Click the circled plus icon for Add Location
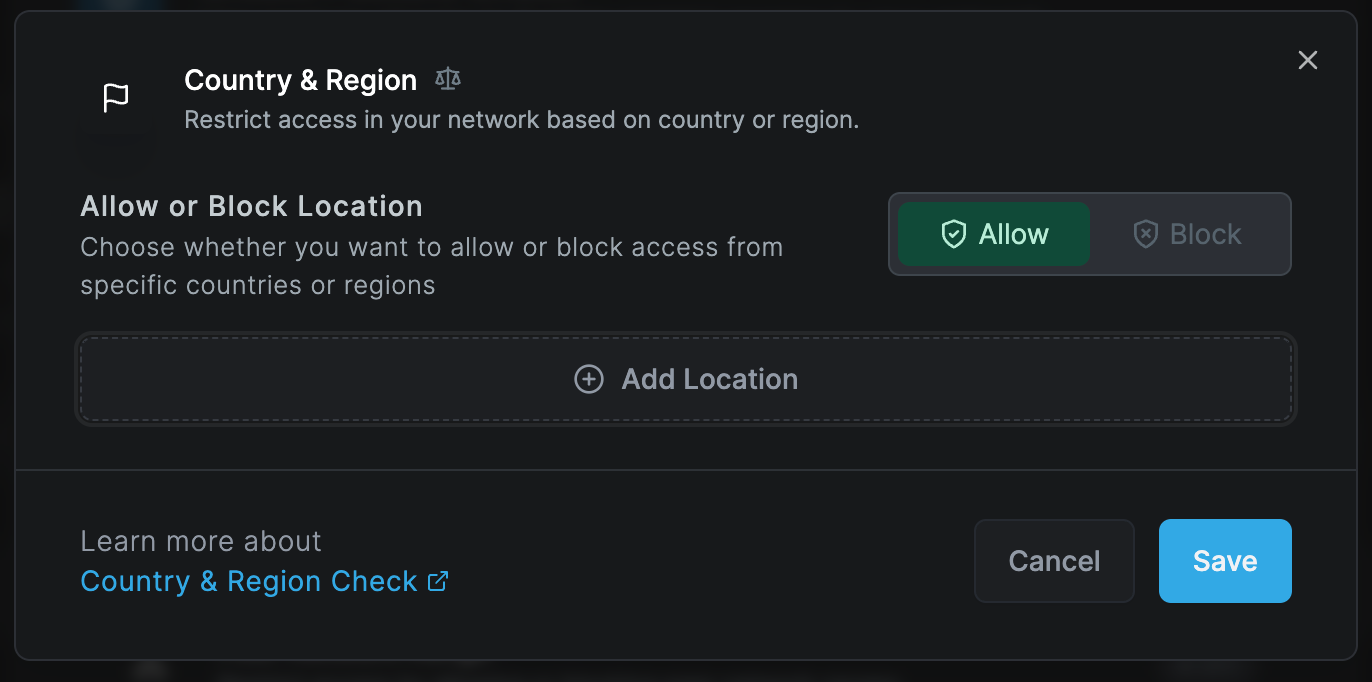Viewport: 1372px width, 682px height. click(589, 379)
